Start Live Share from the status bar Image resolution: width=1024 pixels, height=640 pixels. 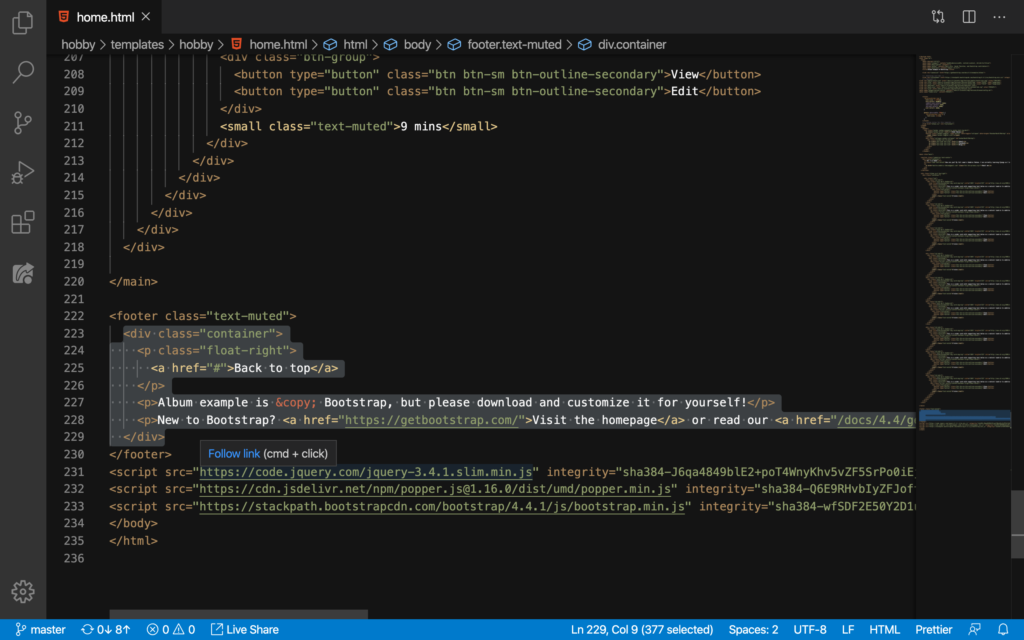(245, 630)
